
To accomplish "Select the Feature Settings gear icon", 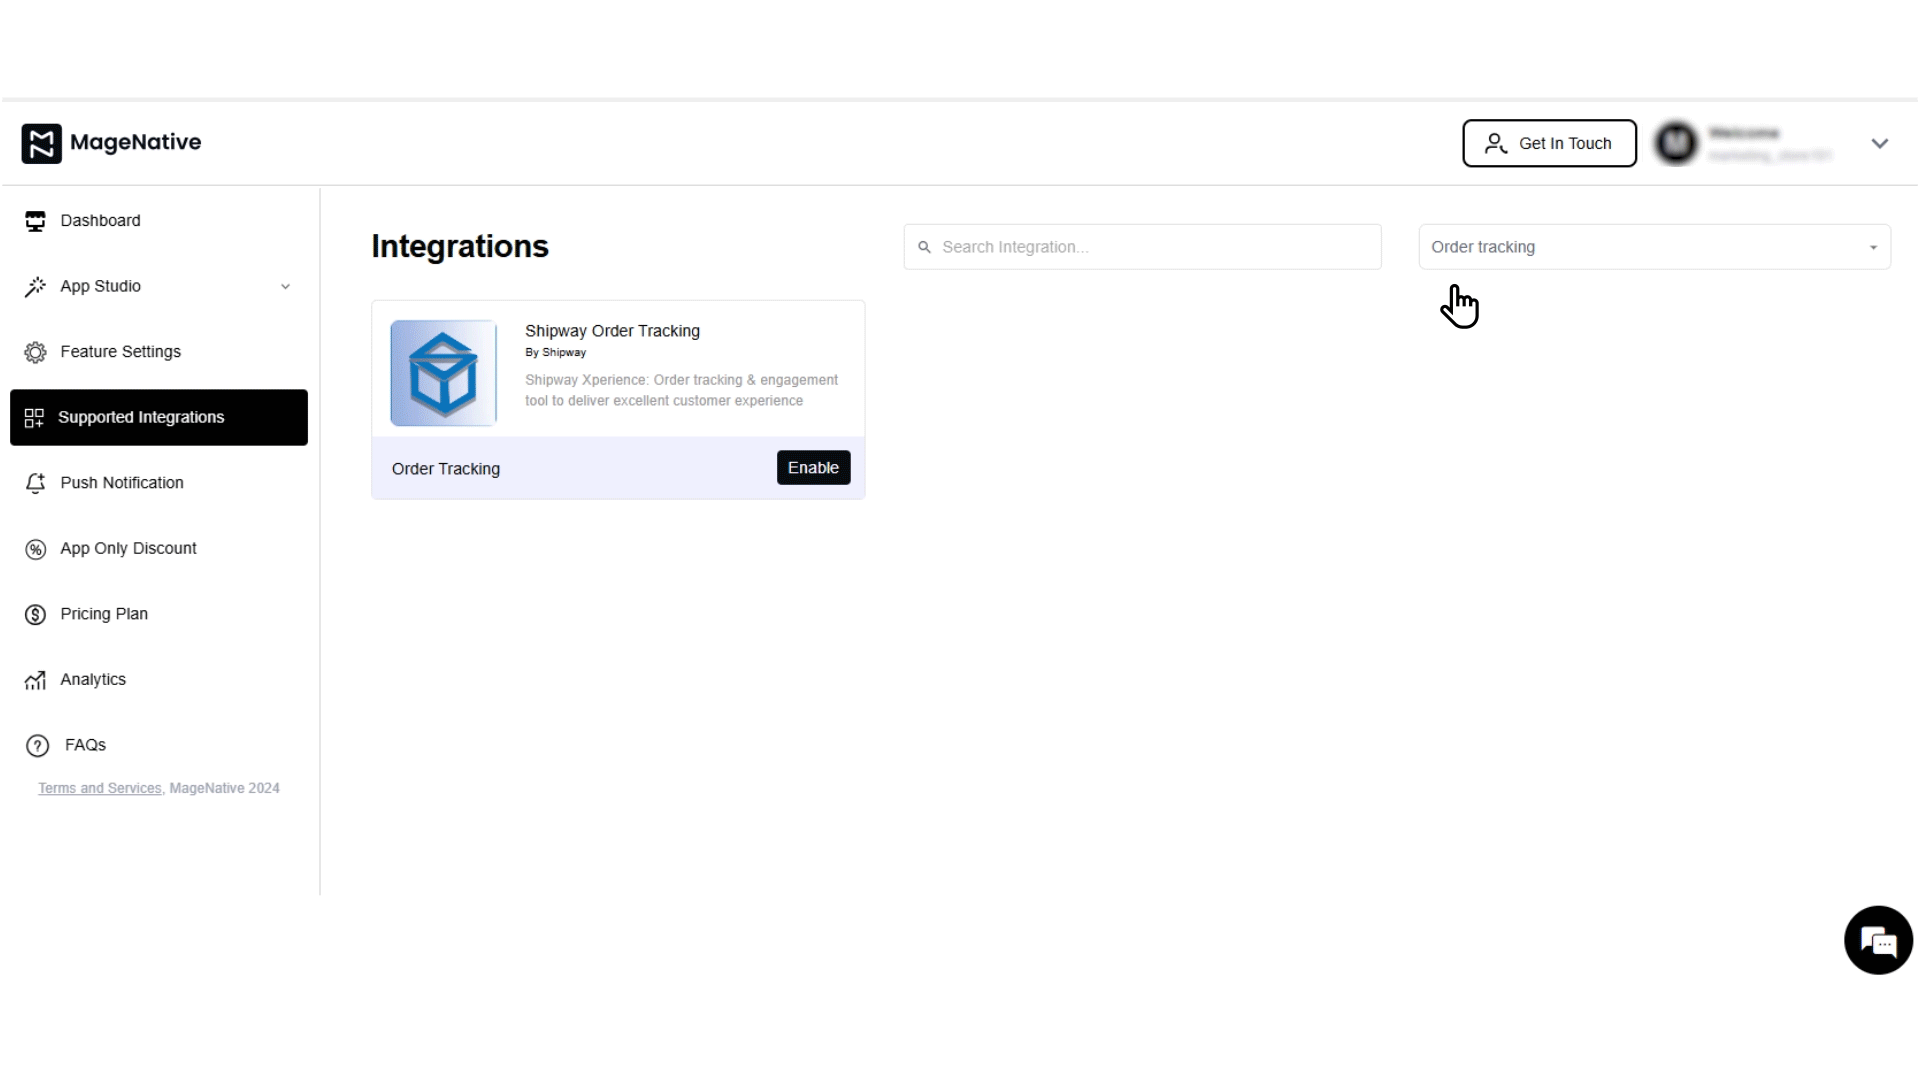I will [36, 351].
